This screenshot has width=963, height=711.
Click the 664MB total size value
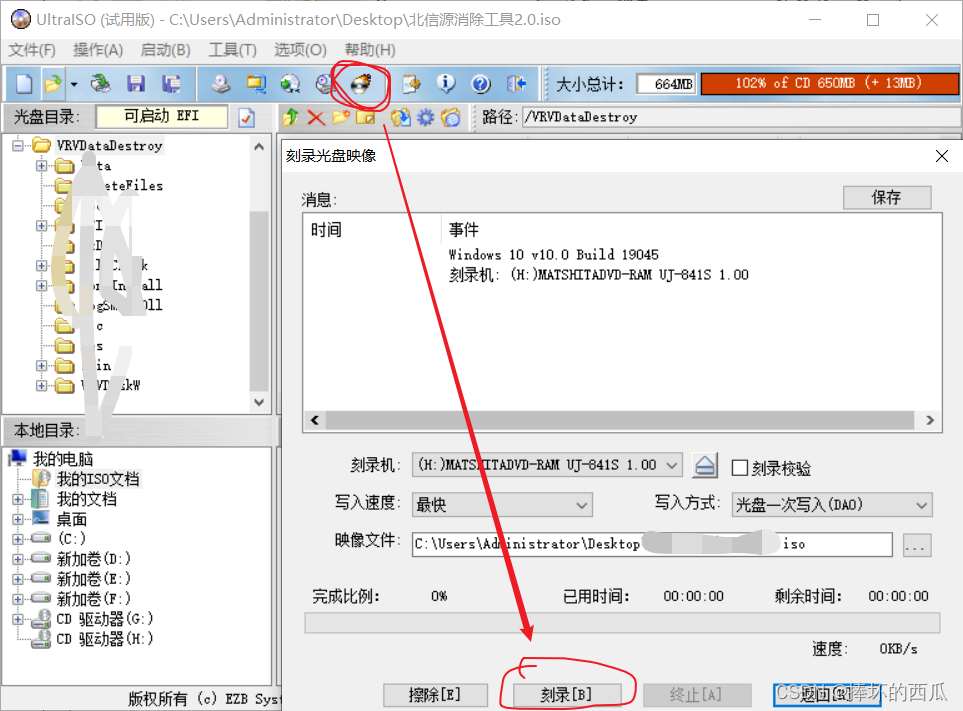tap(666, 84)
